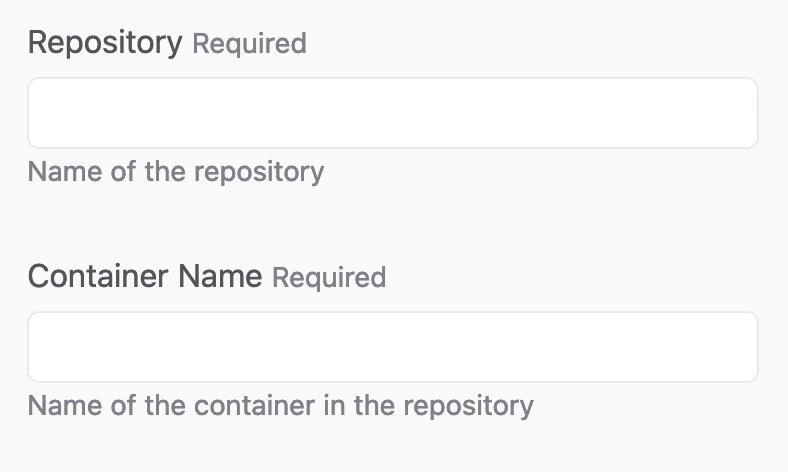
Task: Click 'Name of the container in the repository' hint
Action: coord(280,406)
